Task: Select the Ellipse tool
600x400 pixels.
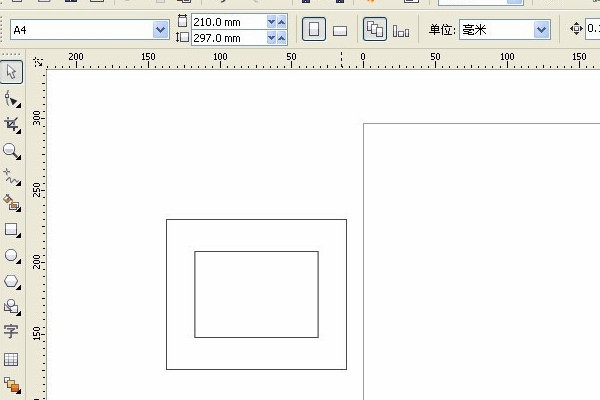Action: tap(12, 256)
